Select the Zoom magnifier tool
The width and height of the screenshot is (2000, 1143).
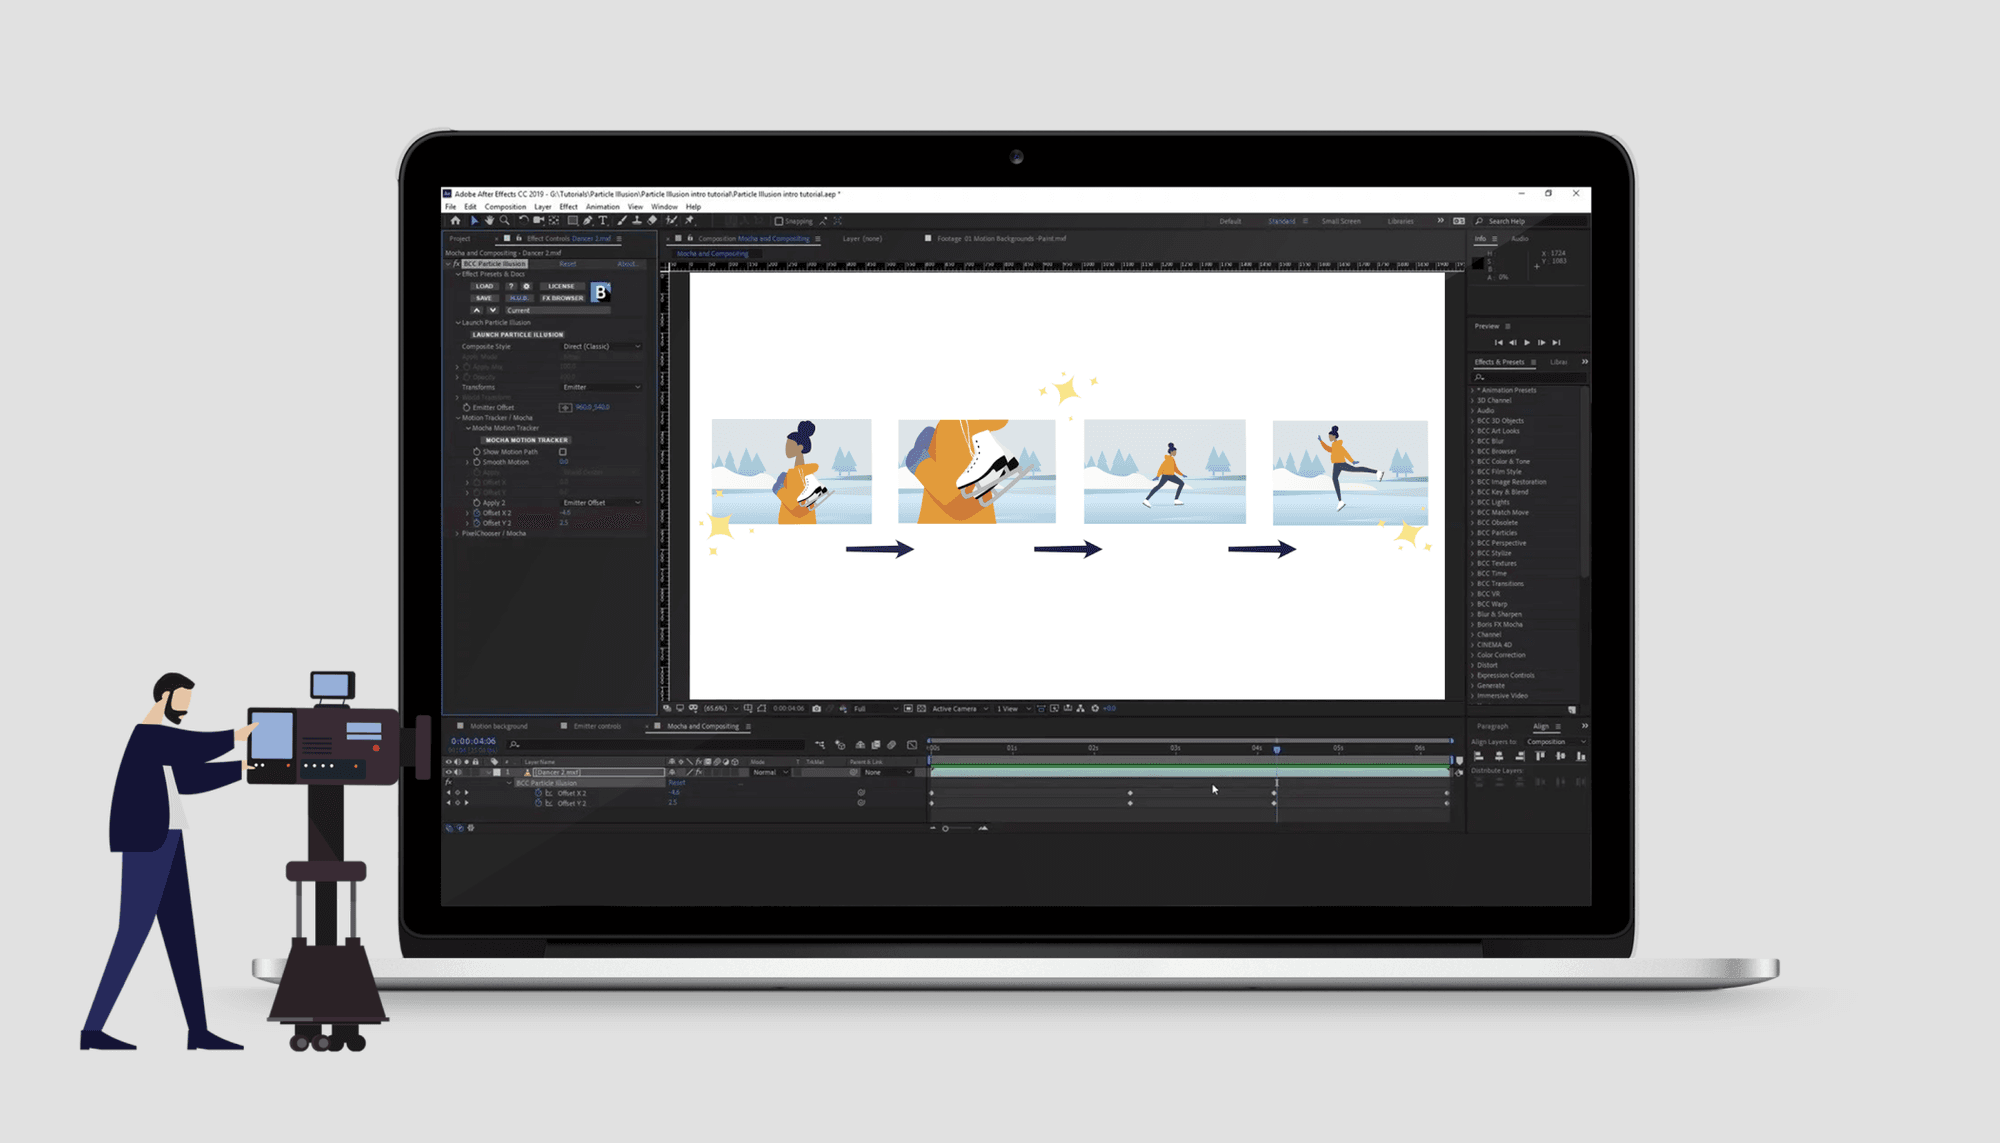(505, 221)
